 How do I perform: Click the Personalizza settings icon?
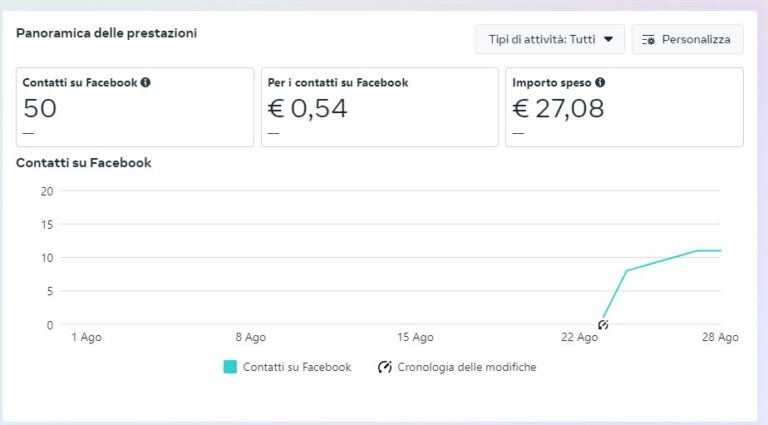coord(648,40)
